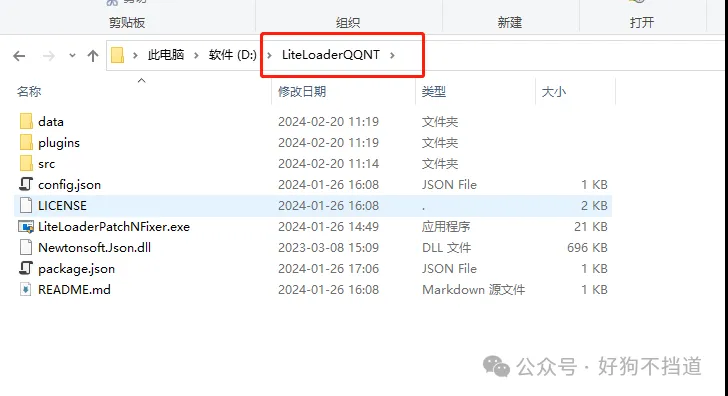Click the 2024-01-26 14:49 modified date

pyautogui.click(x=328, y=227)
